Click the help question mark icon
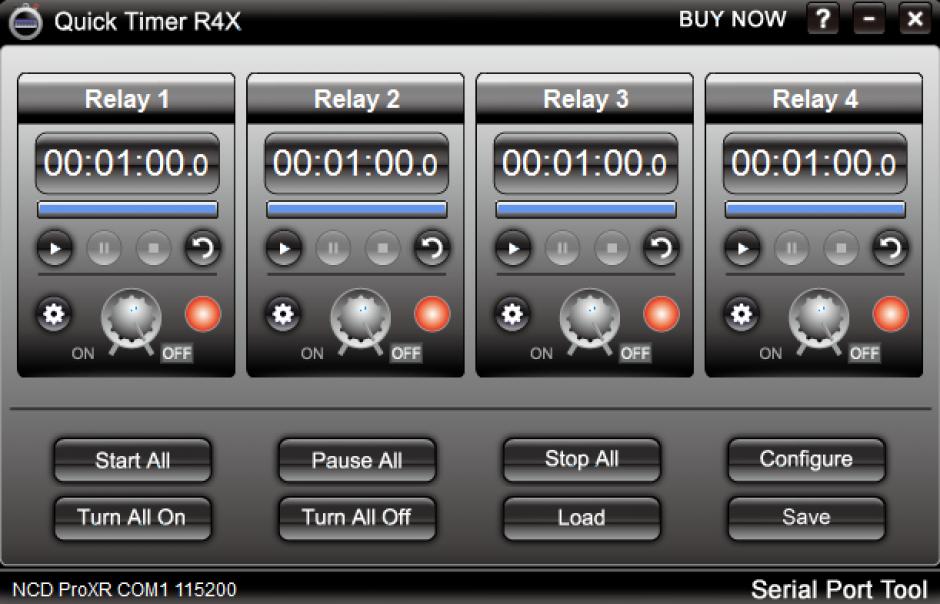The width and height of the screenshot is (940, 604). coord(822,18)
